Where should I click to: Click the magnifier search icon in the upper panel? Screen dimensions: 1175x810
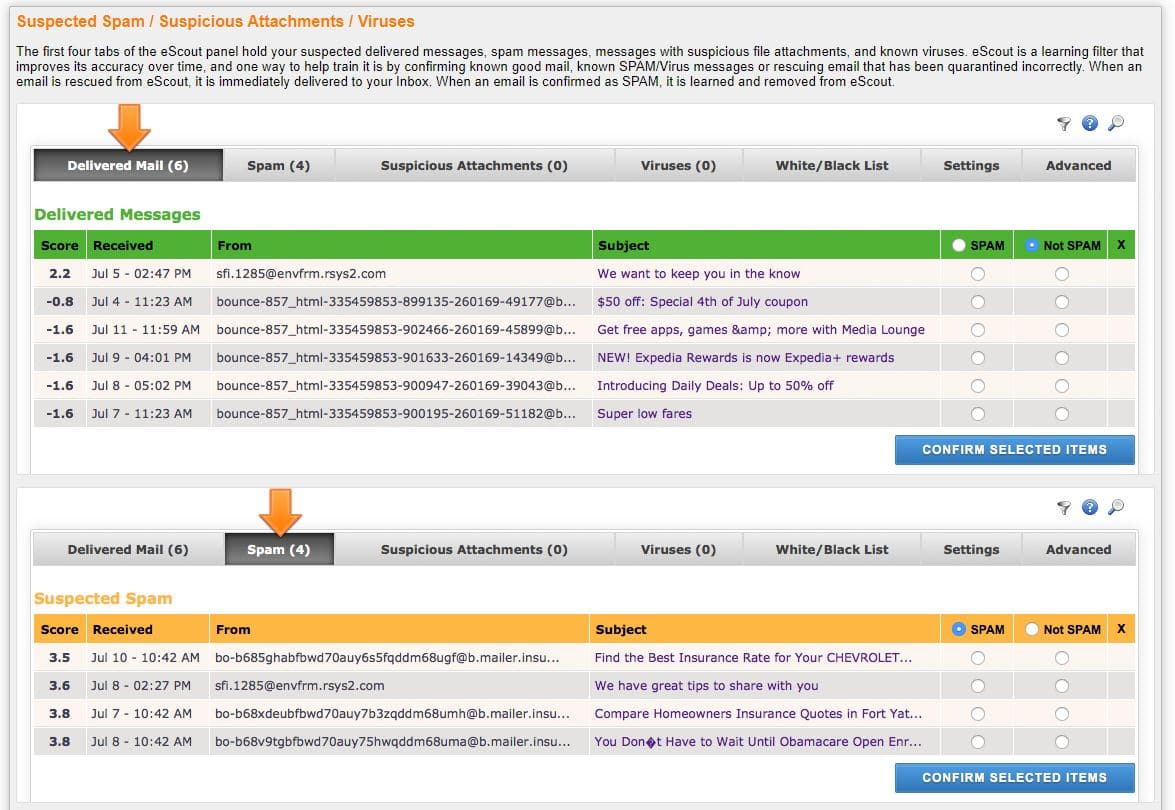[x=1116, y=123]
